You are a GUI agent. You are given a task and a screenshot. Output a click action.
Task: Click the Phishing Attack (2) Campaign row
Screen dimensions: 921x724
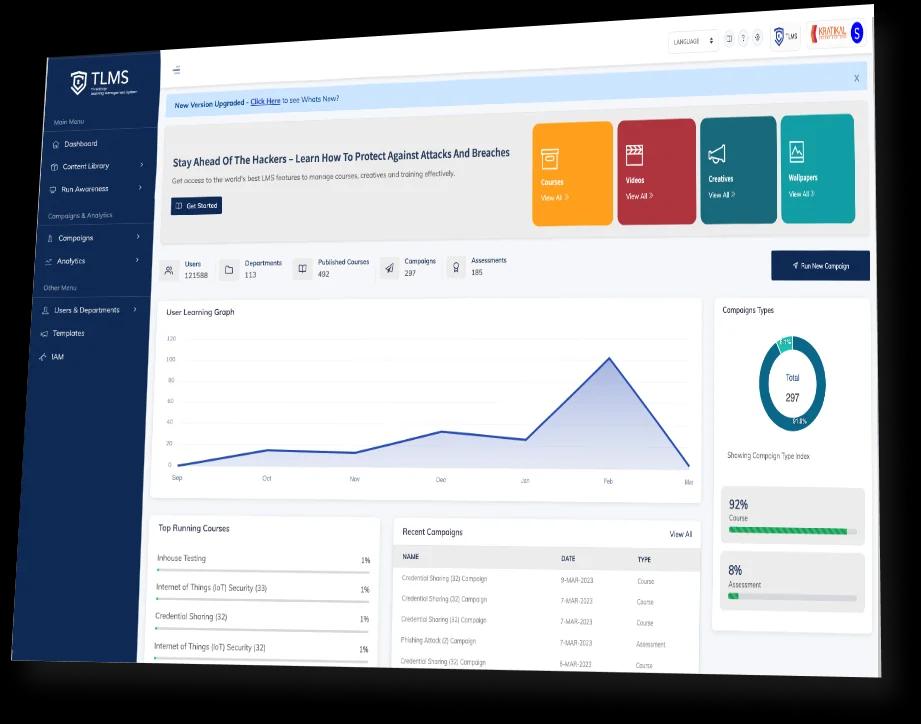coord(546,642)
